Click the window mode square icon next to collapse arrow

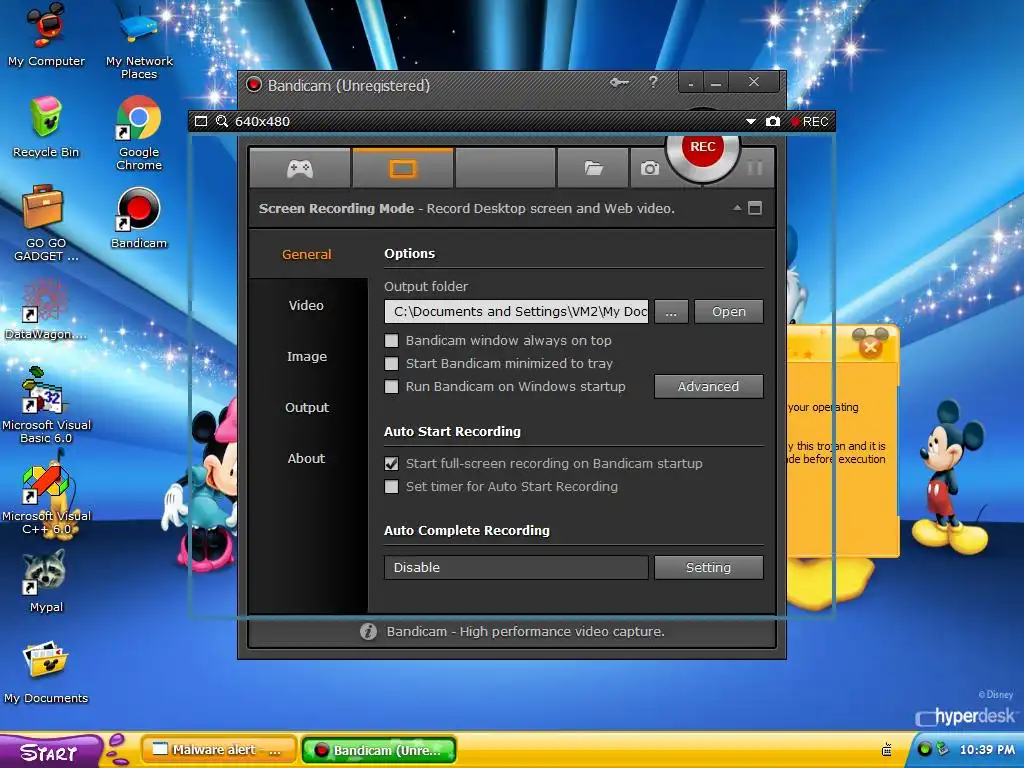(x=755, y=208)
